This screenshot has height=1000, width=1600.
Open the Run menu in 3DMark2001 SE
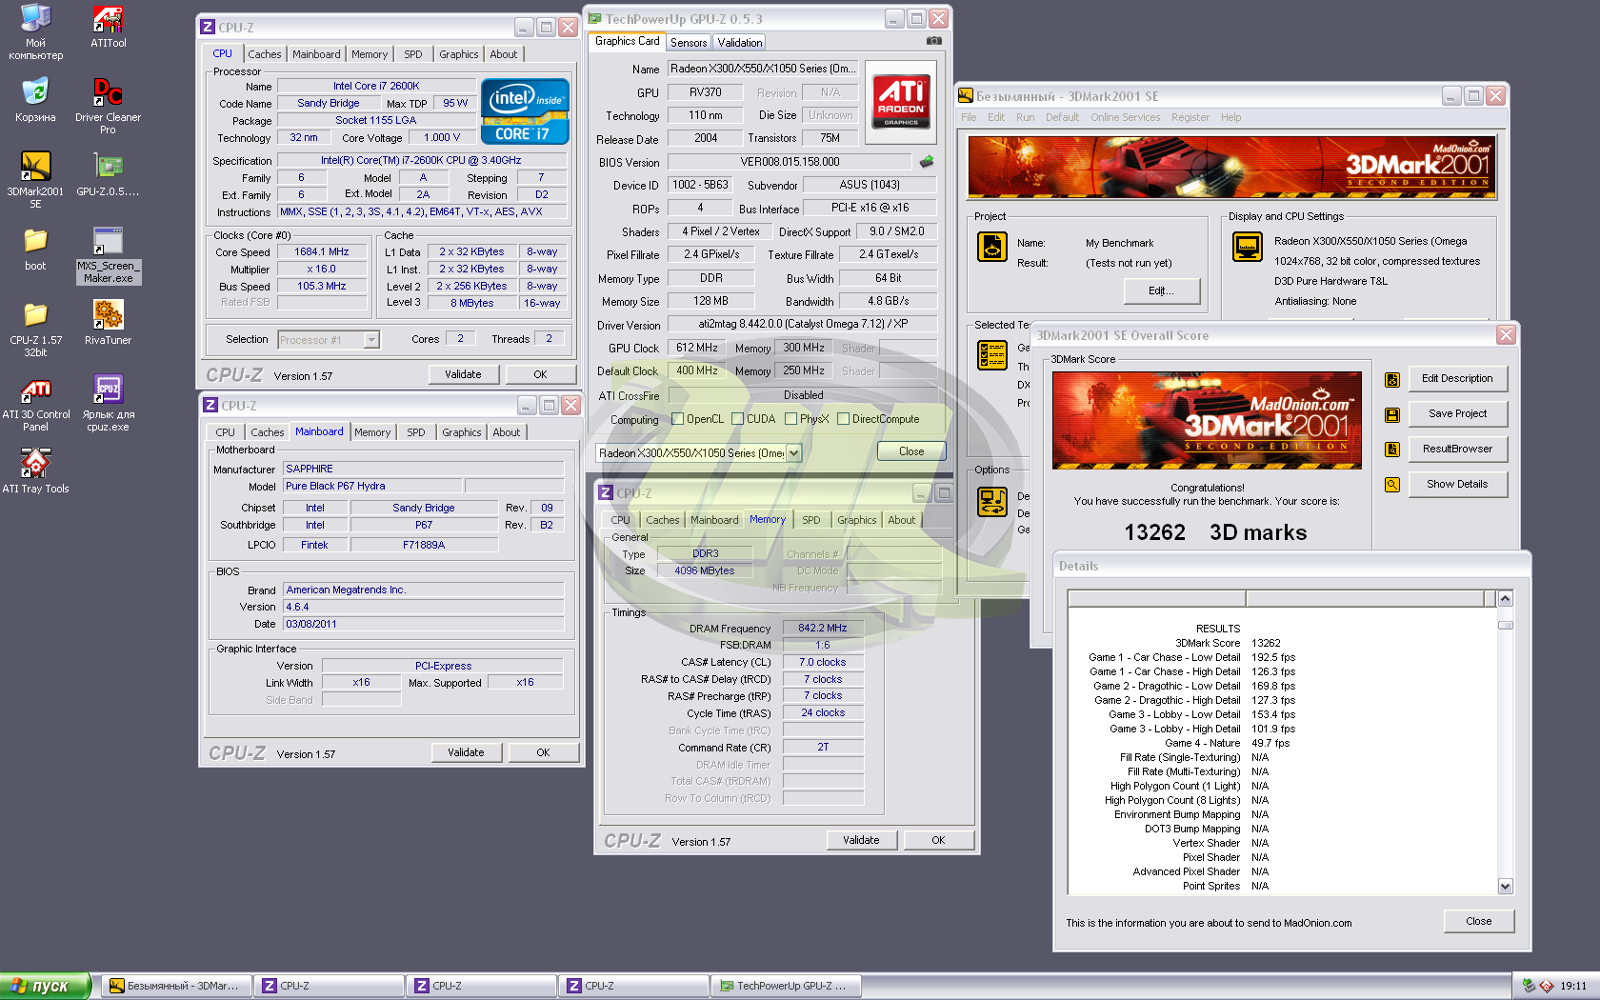tap(1025, 118)
